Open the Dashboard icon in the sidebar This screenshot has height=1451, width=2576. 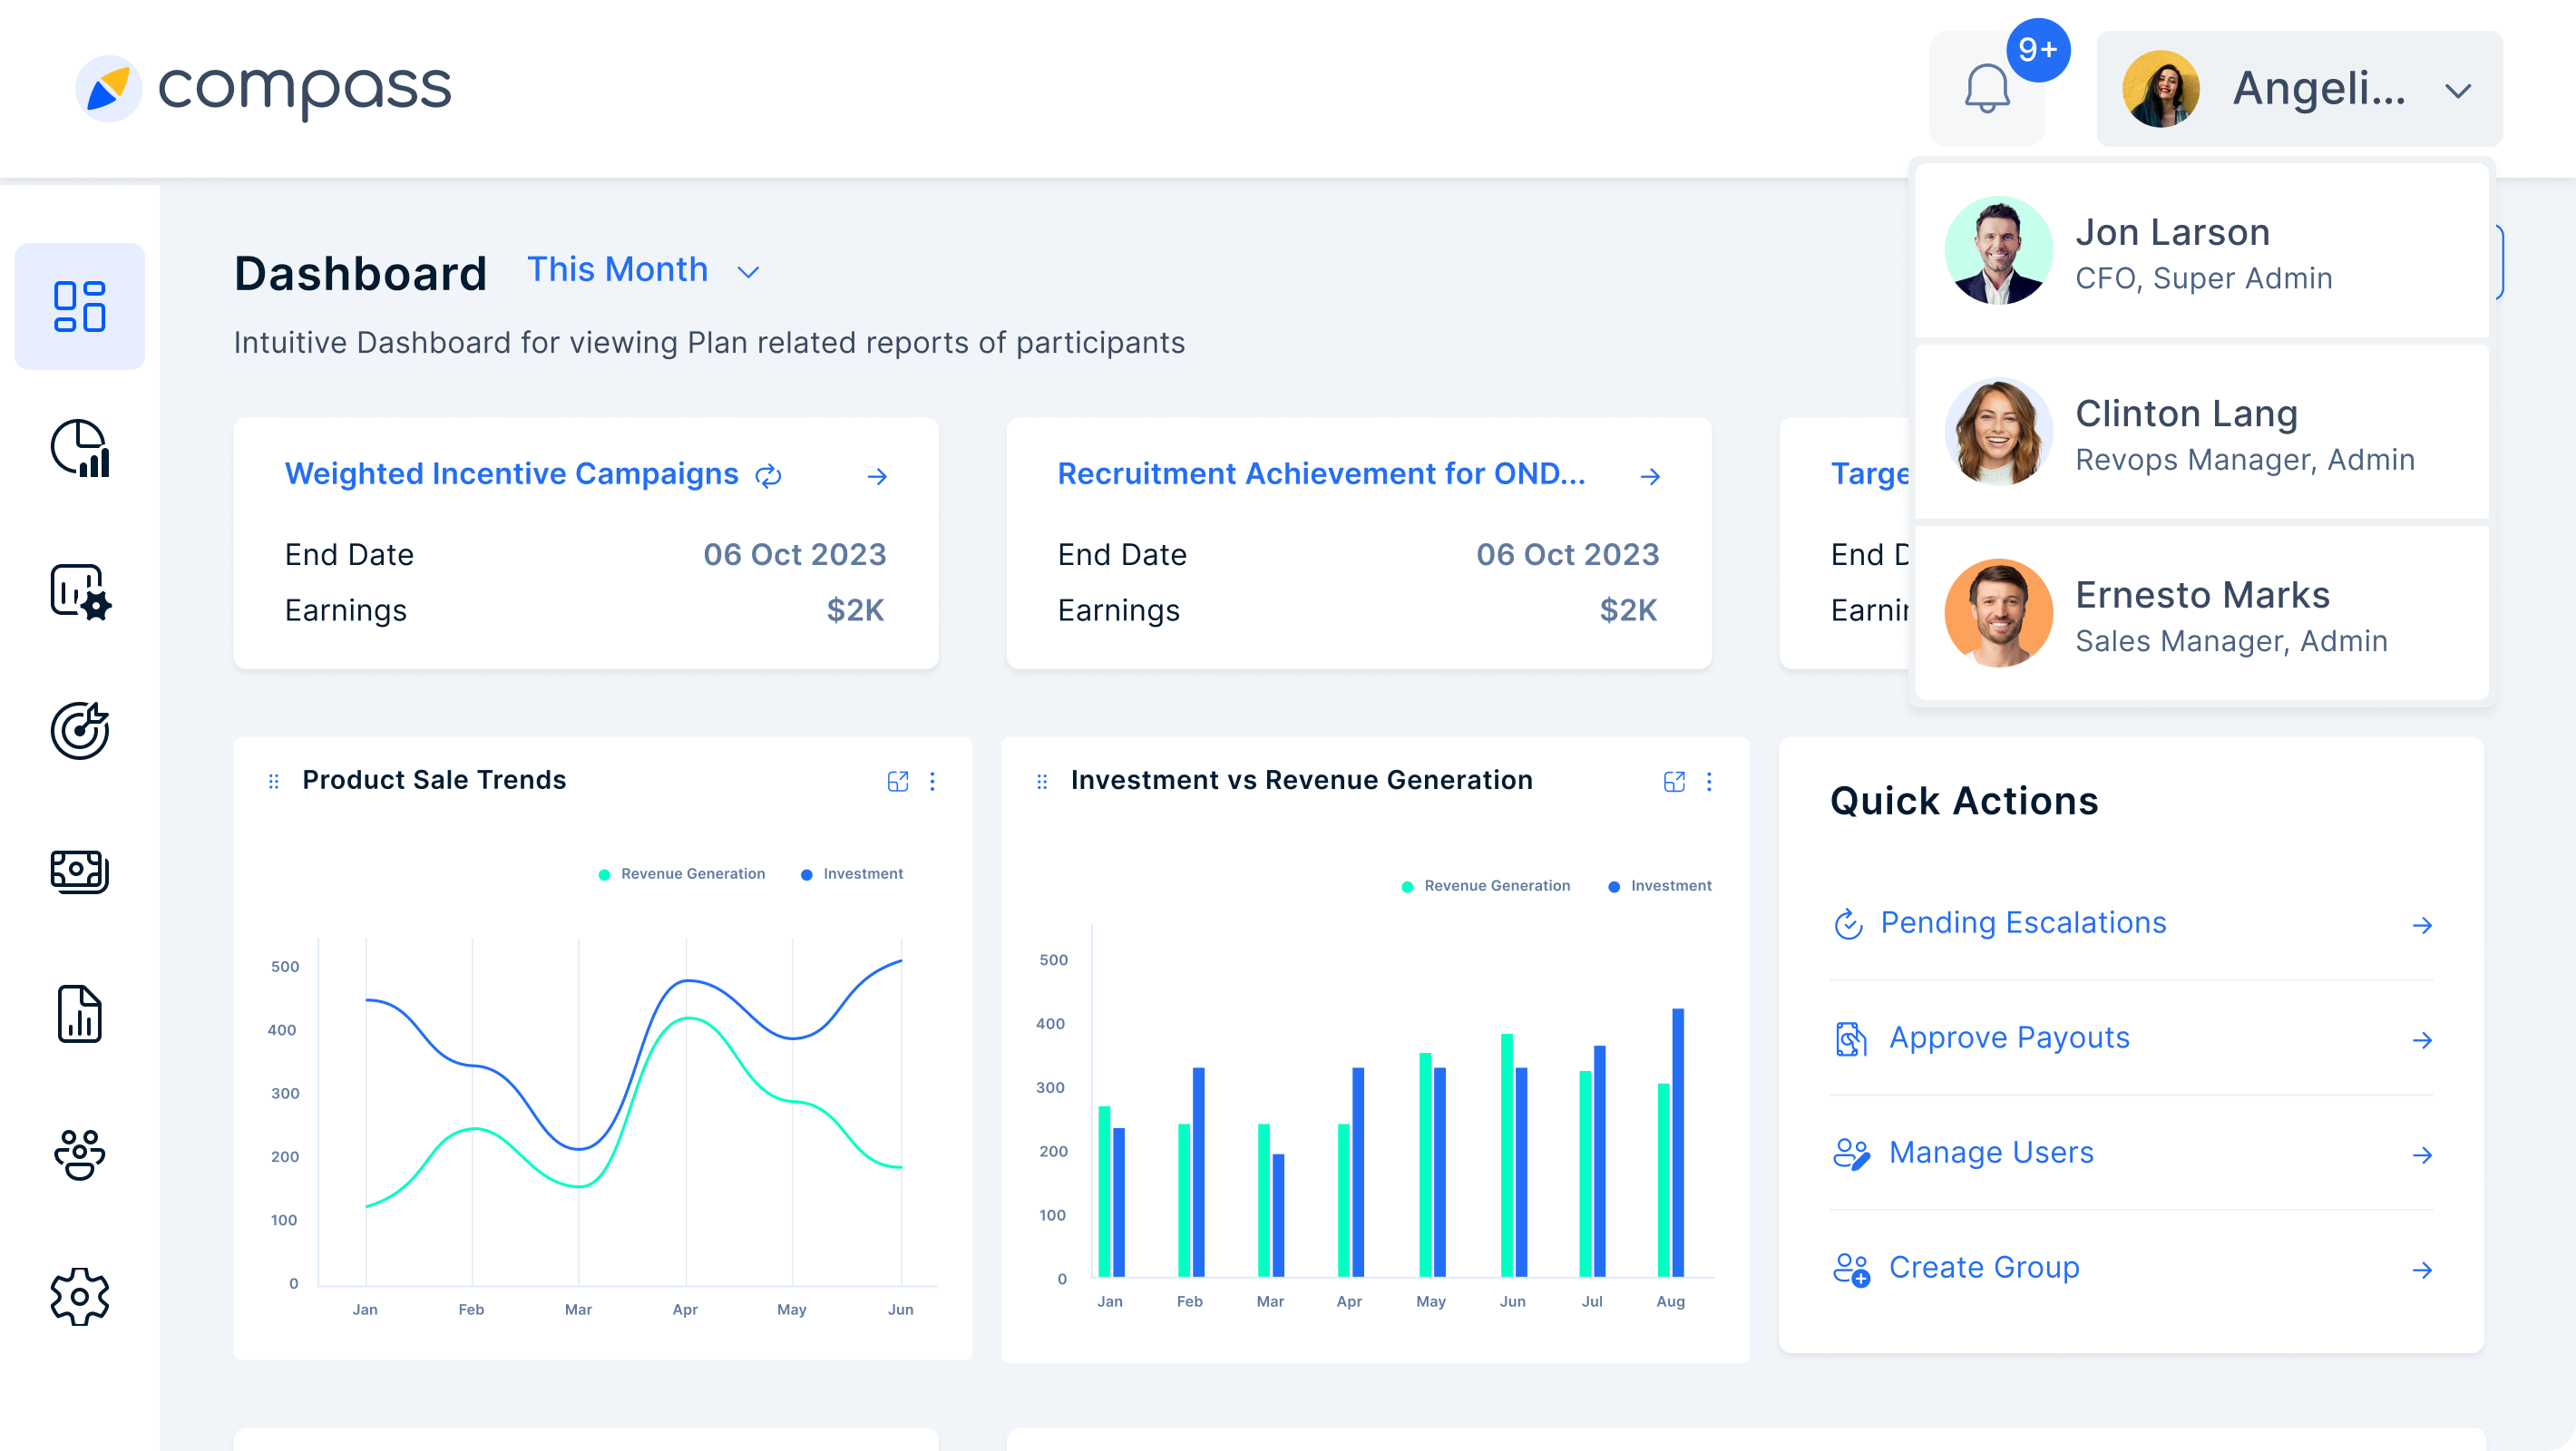[79, 305]
